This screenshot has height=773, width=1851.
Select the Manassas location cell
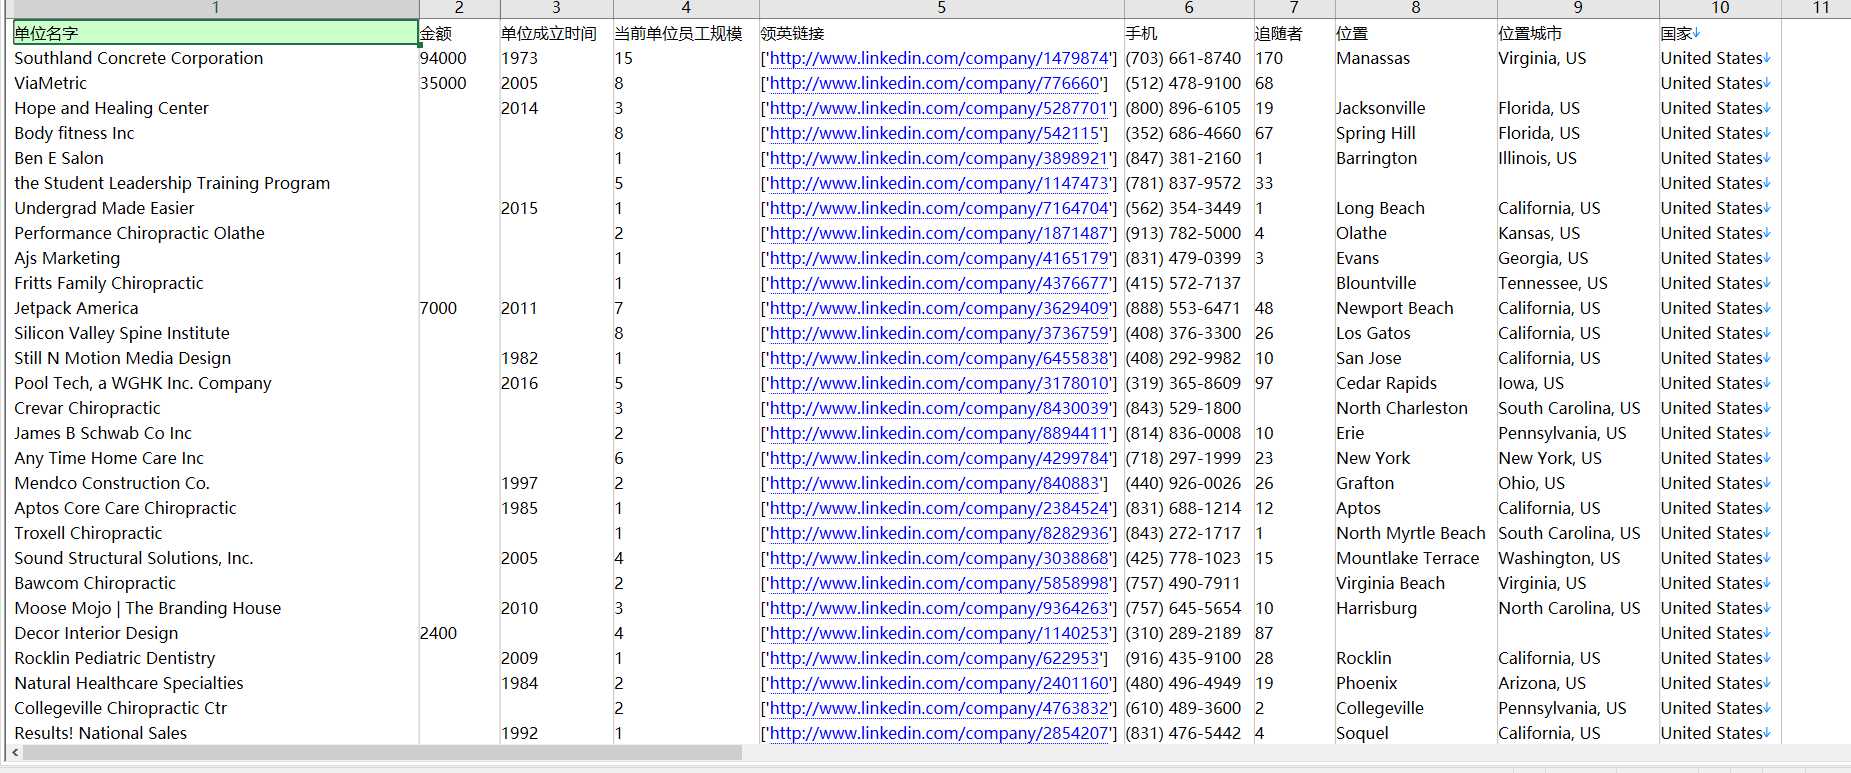[1416, 58]
